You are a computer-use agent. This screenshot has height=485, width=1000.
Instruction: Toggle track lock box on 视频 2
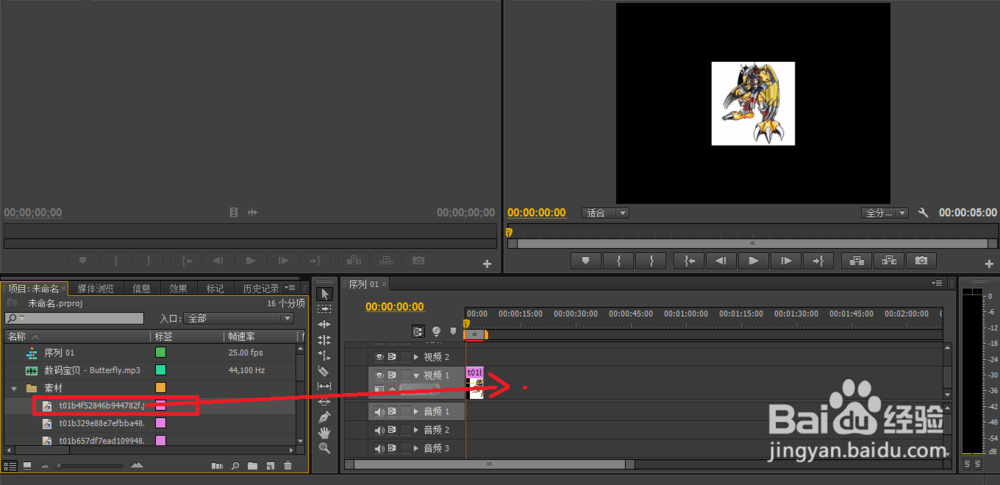coord(406,357)
